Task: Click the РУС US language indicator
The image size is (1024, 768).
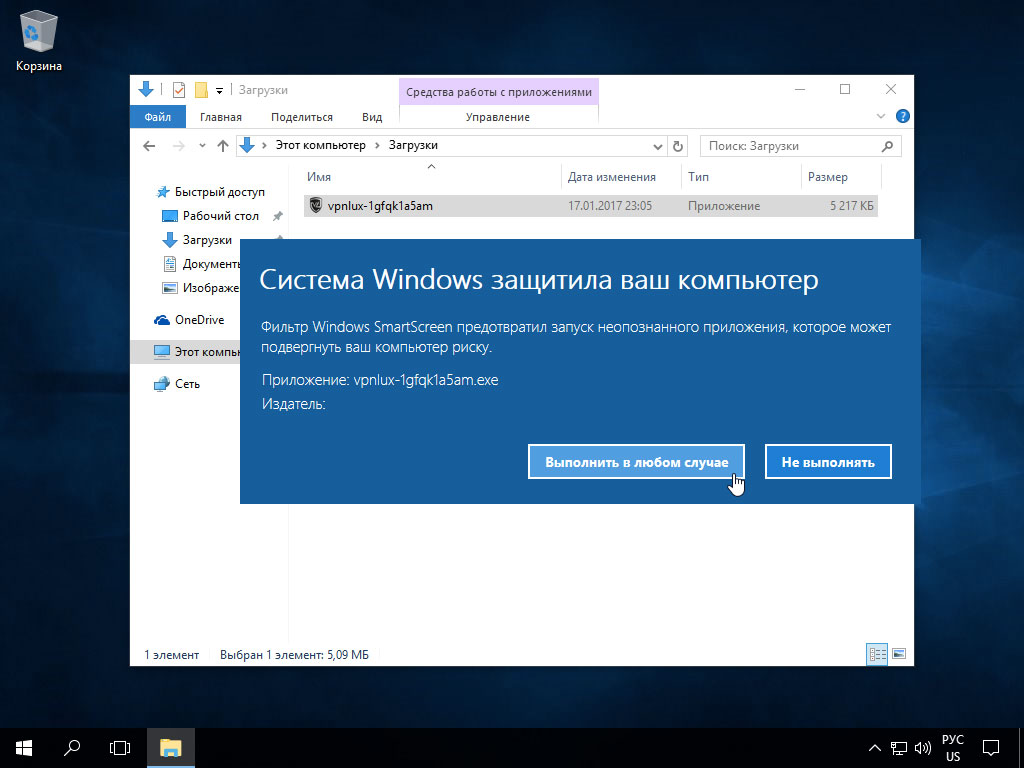Action: [x=953, y=748]
